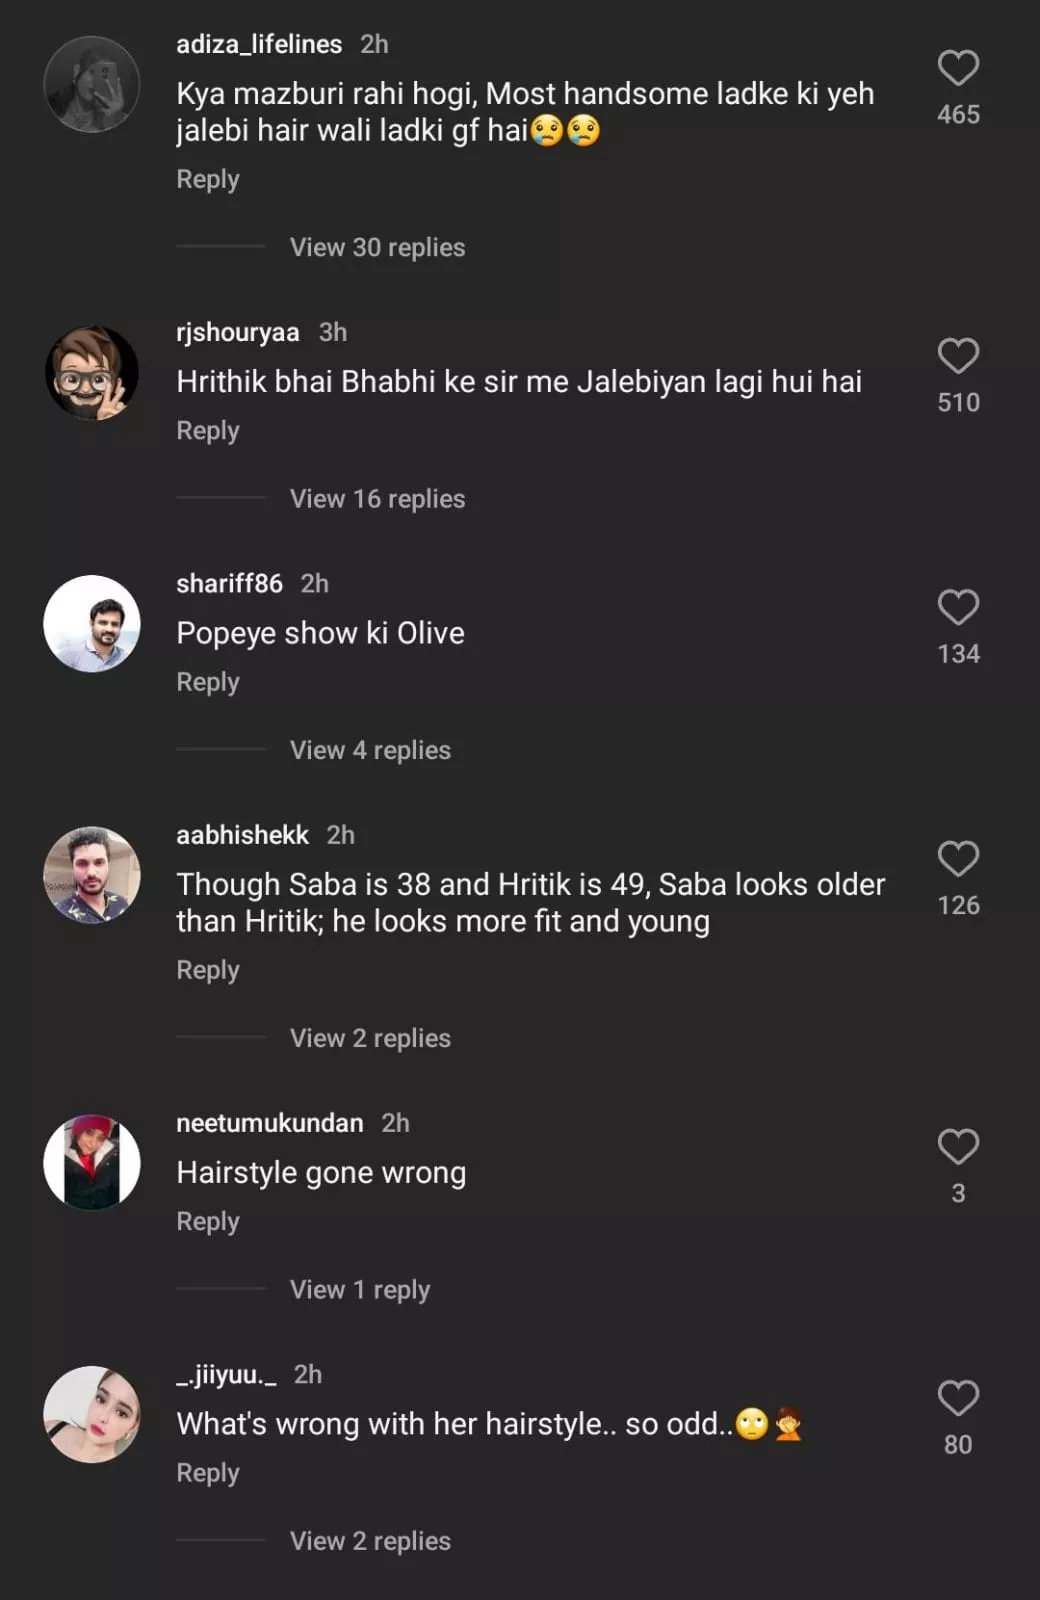Reply to shariff86's Popeye comment
Viewport: 1040px width, 1600px height.
(x=208, y=682)
